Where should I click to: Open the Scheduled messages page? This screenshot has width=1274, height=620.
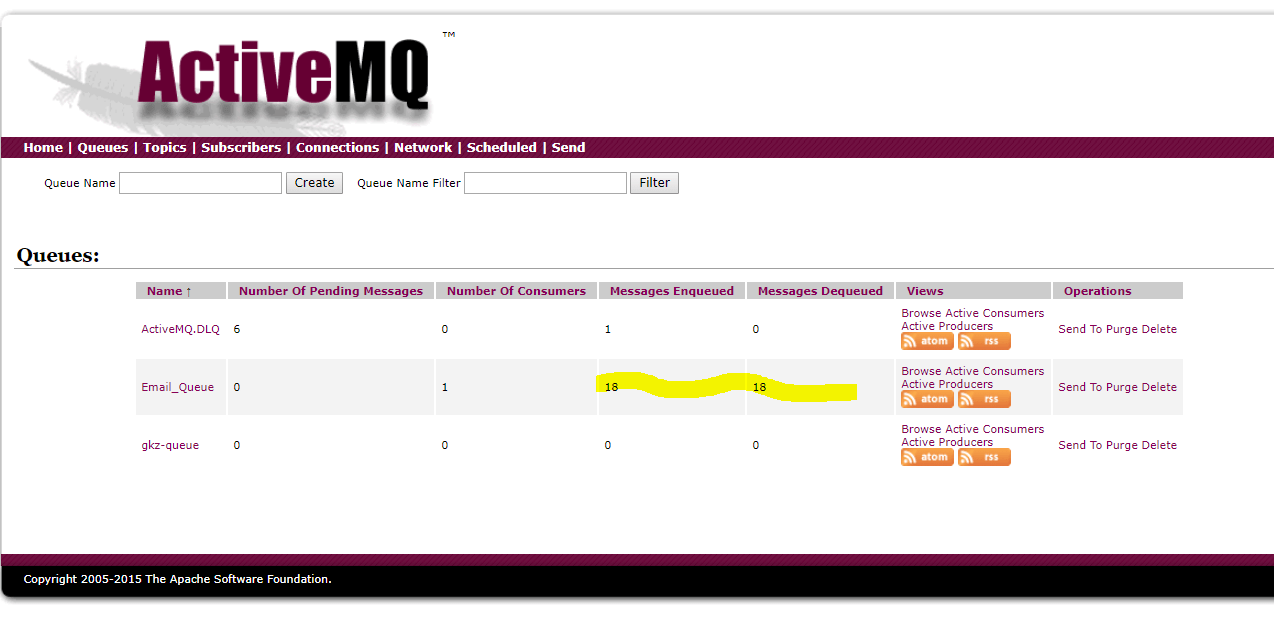[x=502, y=147]
